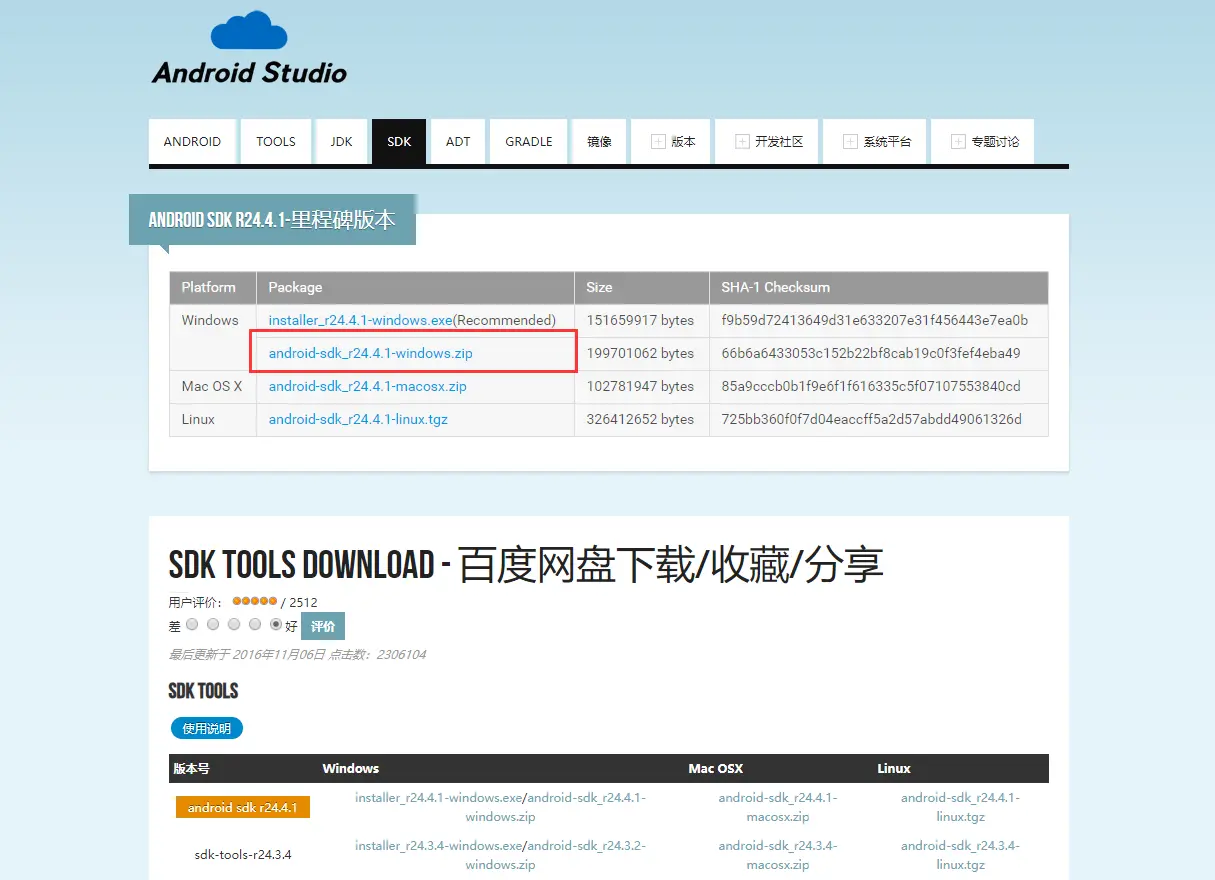Click the 151659917 bytes size cell
The height and width of the screenshot is (880, 1215).
[640, 320]
